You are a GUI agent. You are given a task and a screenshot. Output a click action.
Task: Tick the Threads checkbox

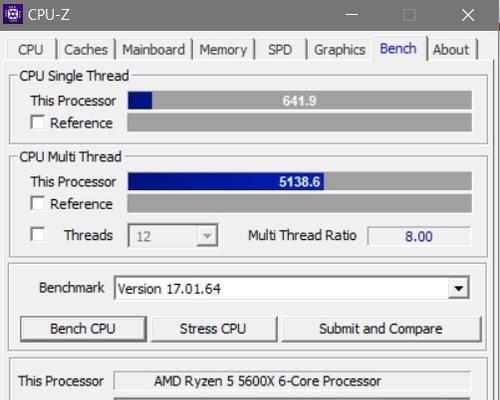[37, 234]
